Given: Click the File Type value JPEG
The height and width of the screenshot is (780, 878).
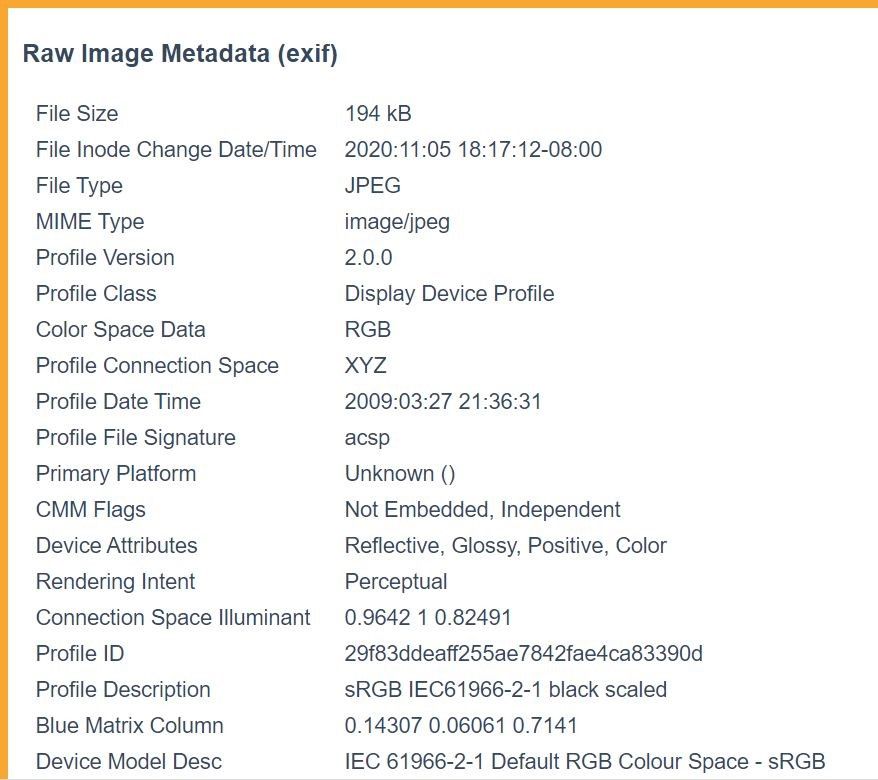Looking at the screenshot, I should click(x=373, y=186).
